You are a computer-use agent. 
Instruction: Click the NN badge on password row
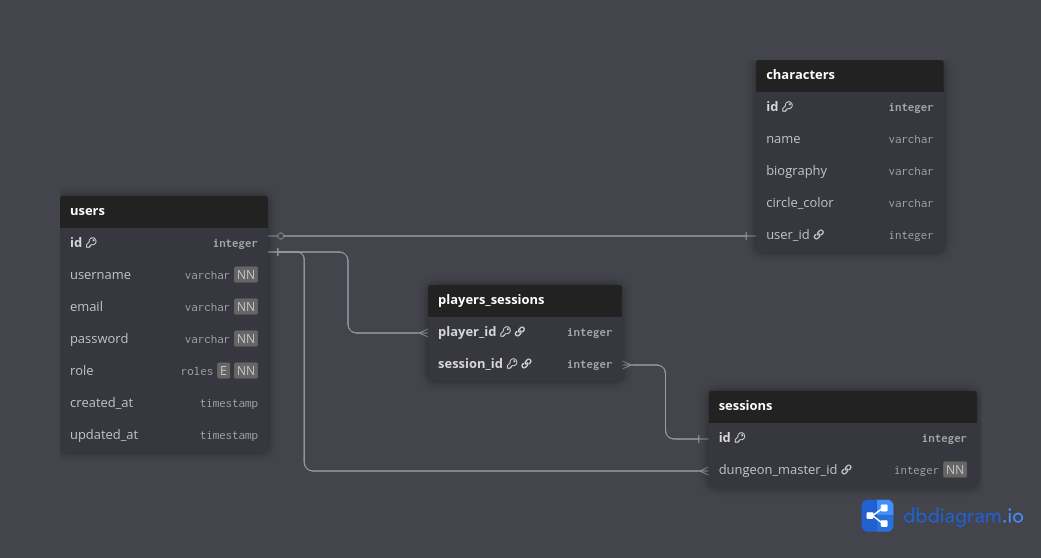coord(246,338)
